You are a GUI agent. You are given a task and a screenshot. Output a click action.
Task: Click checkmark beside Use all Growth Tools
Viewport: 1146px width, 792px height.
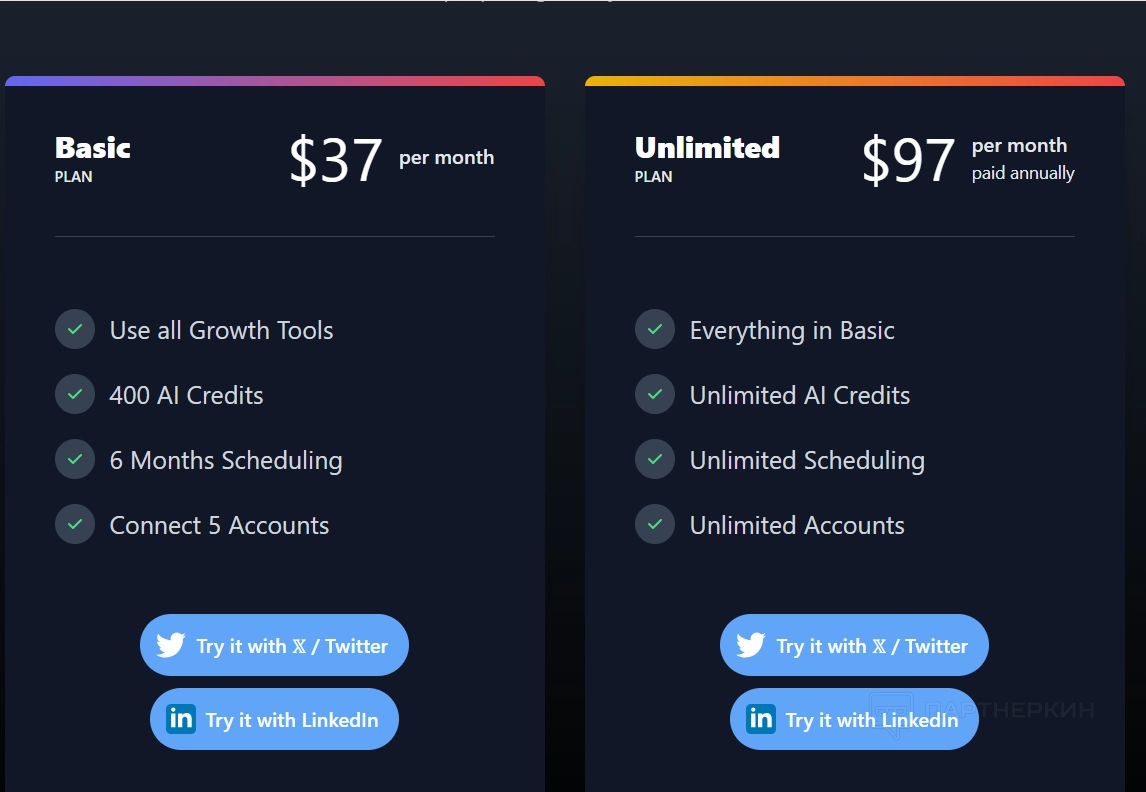(75, 329)
